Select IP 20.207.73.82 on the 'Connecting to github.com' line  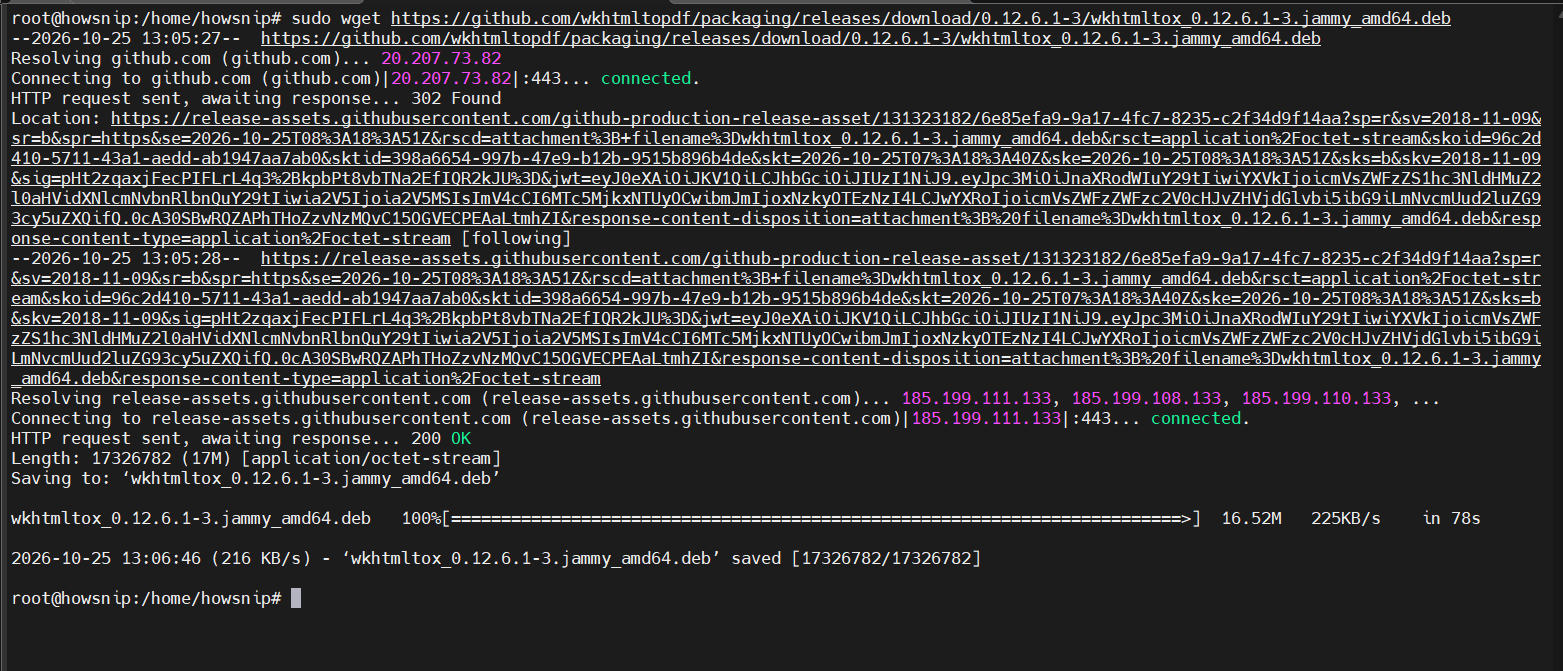click(451, 78)
